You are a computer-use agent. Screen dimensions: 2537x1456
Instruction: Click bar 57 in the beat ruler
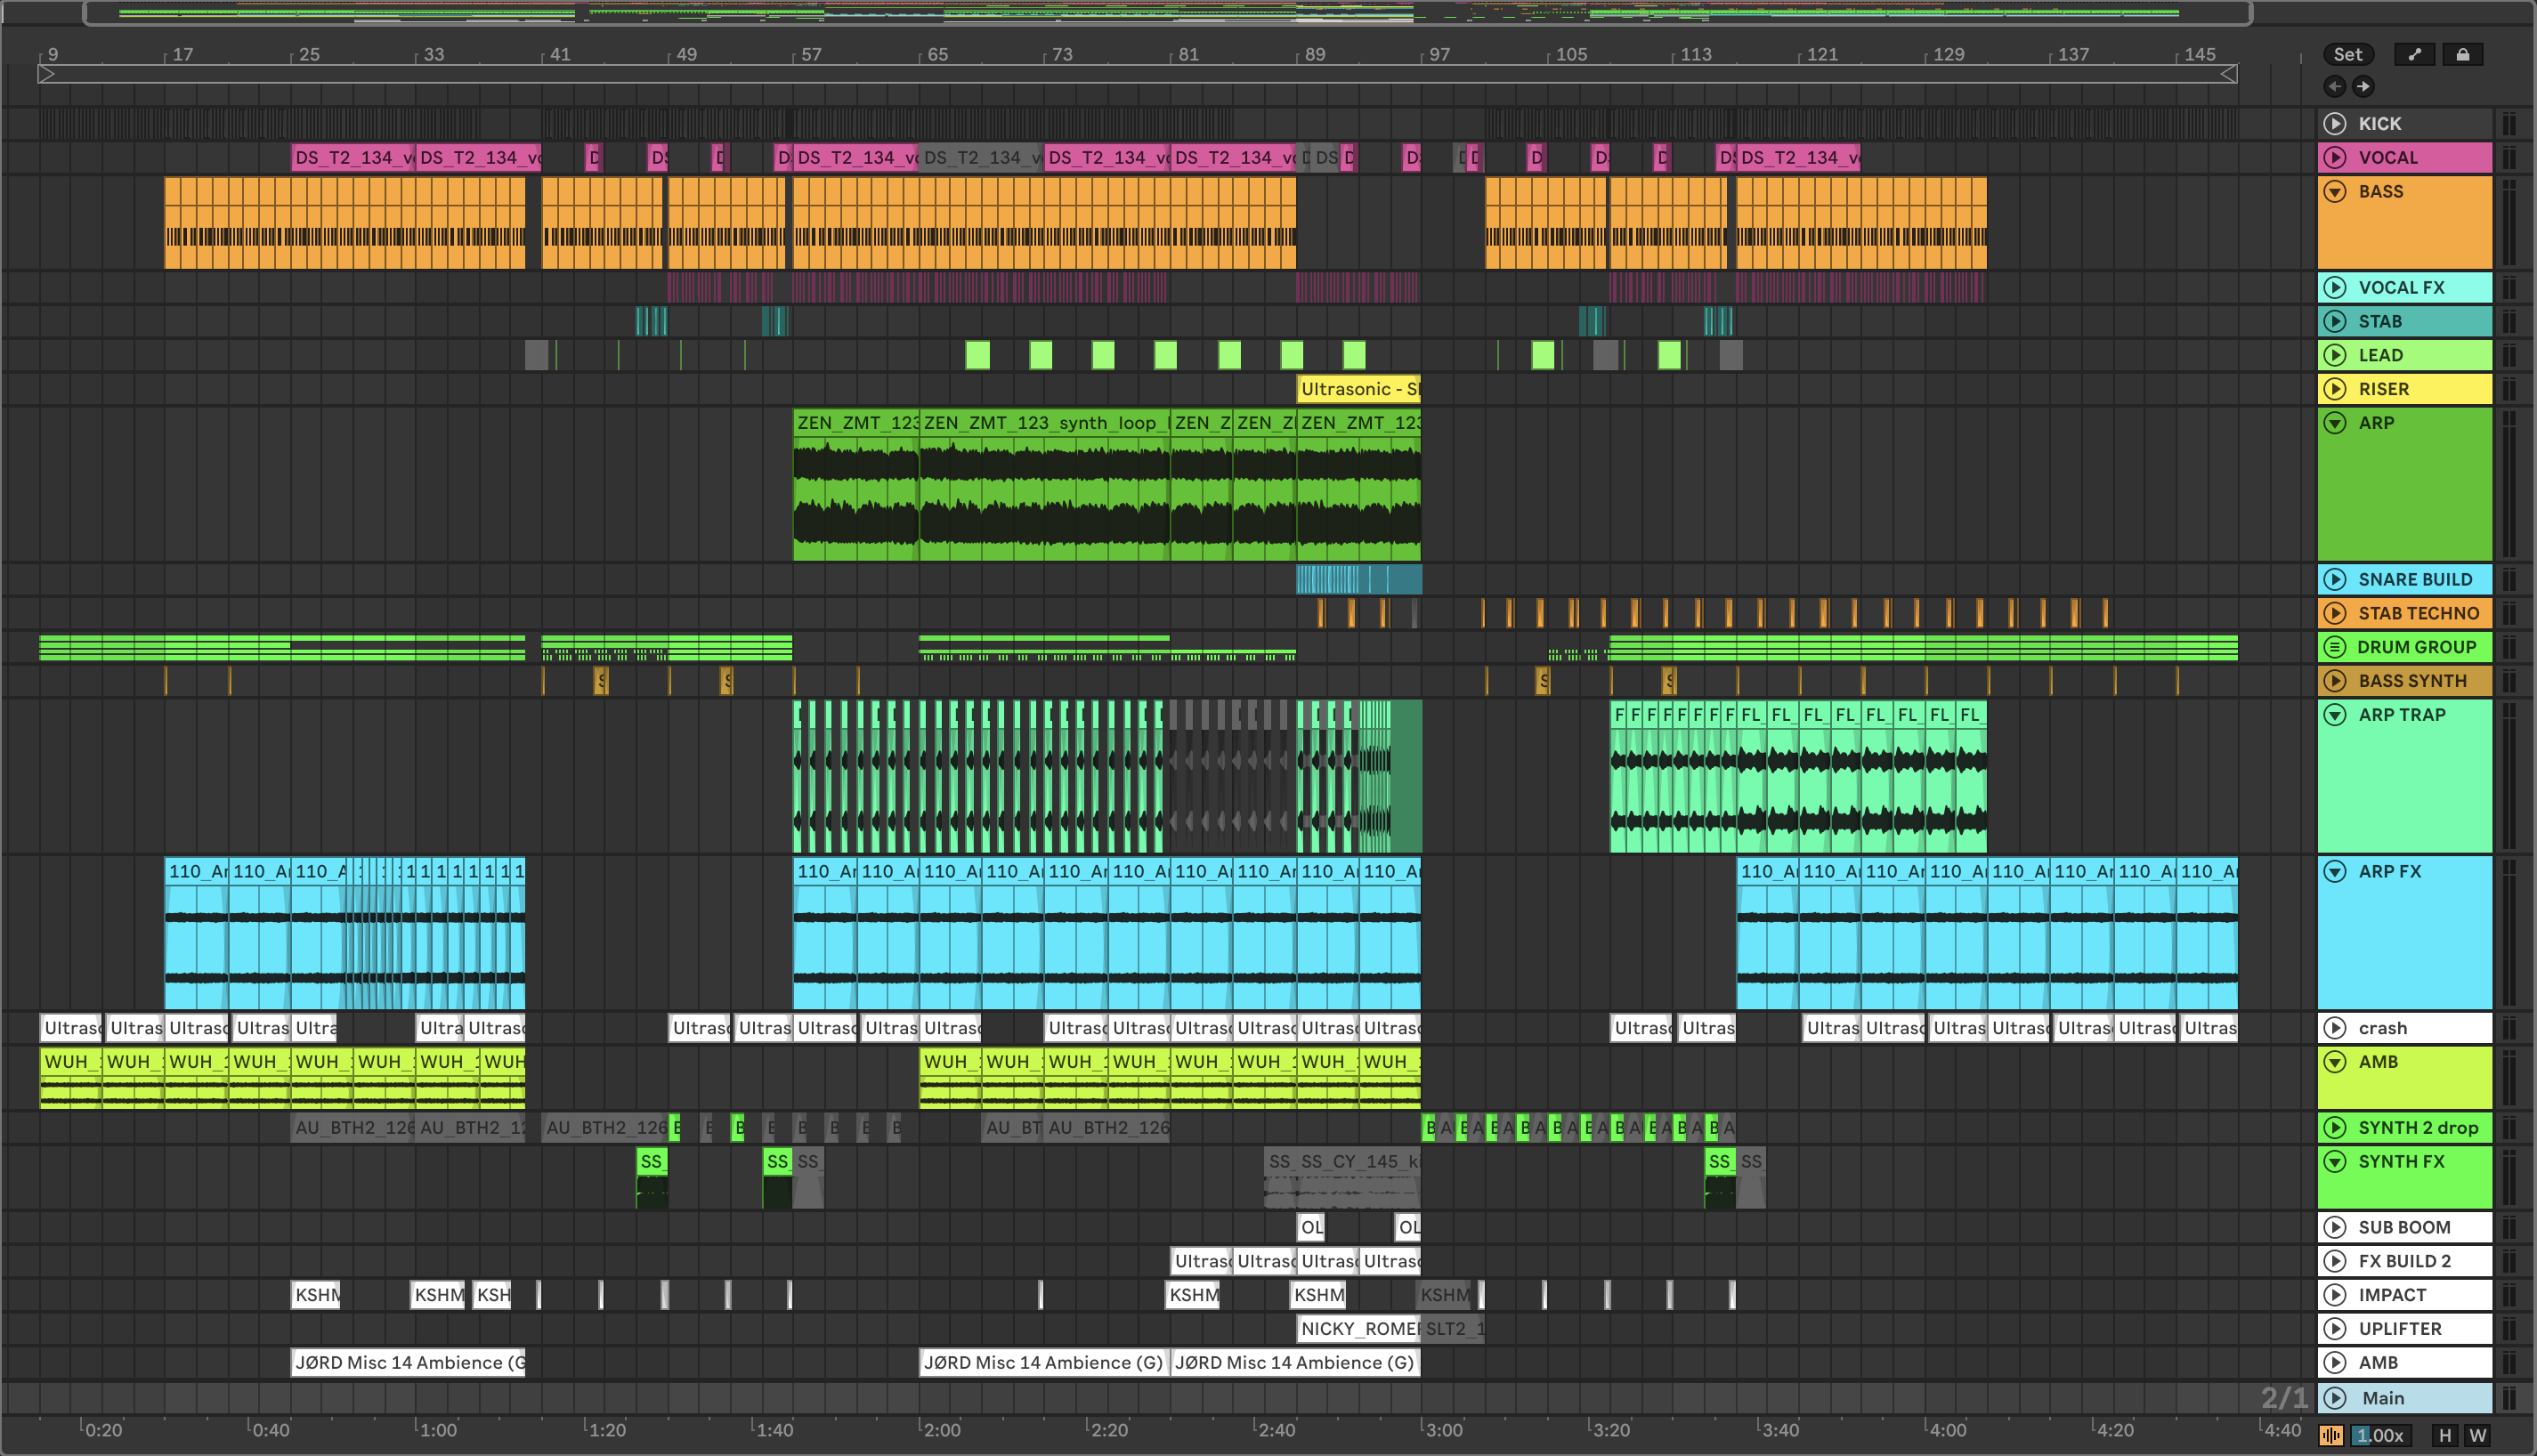(x=811, y=54)
